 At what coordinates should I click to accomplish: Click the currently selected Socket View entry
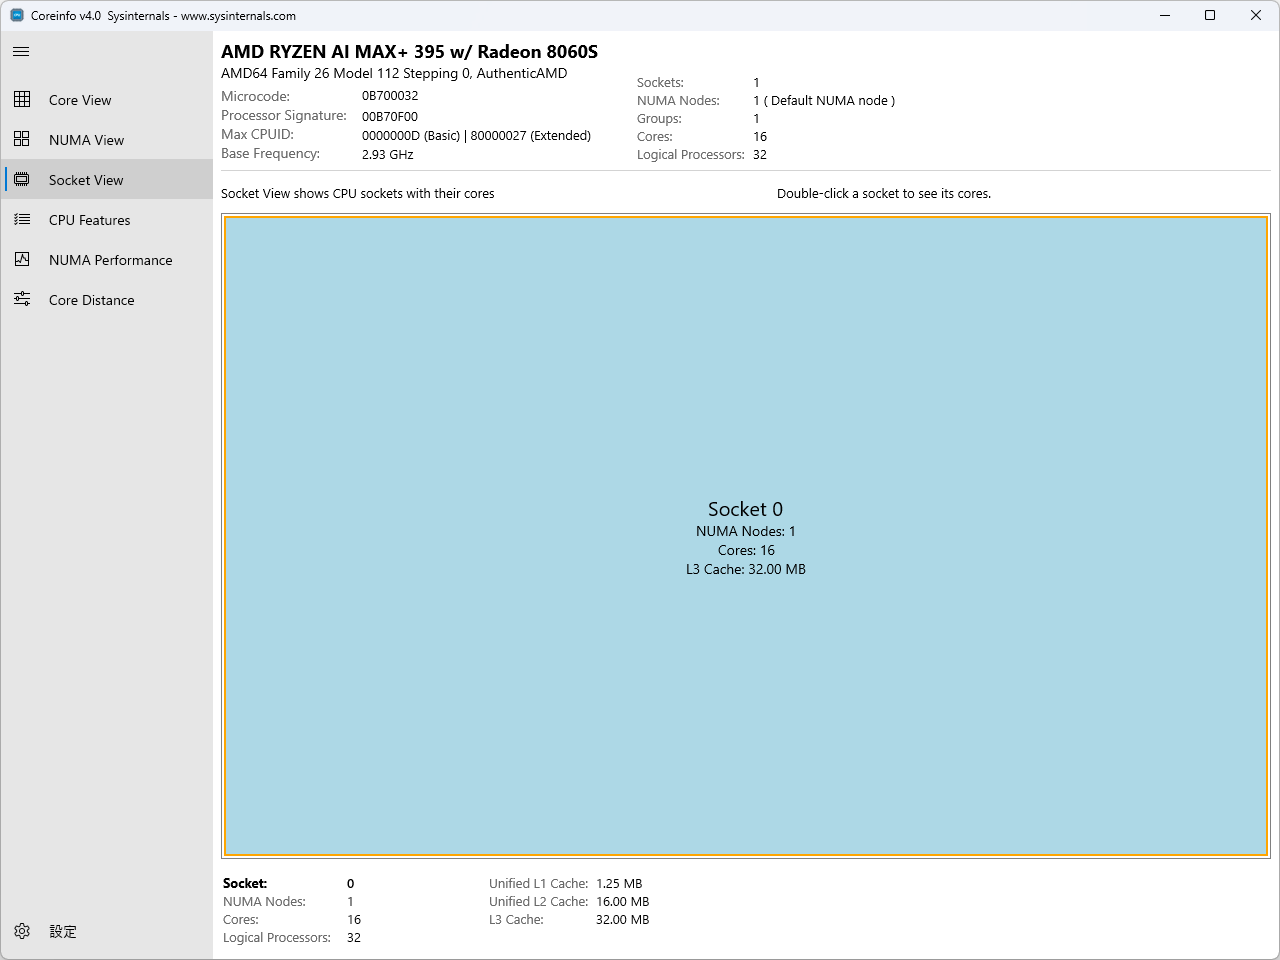[86, 179]
